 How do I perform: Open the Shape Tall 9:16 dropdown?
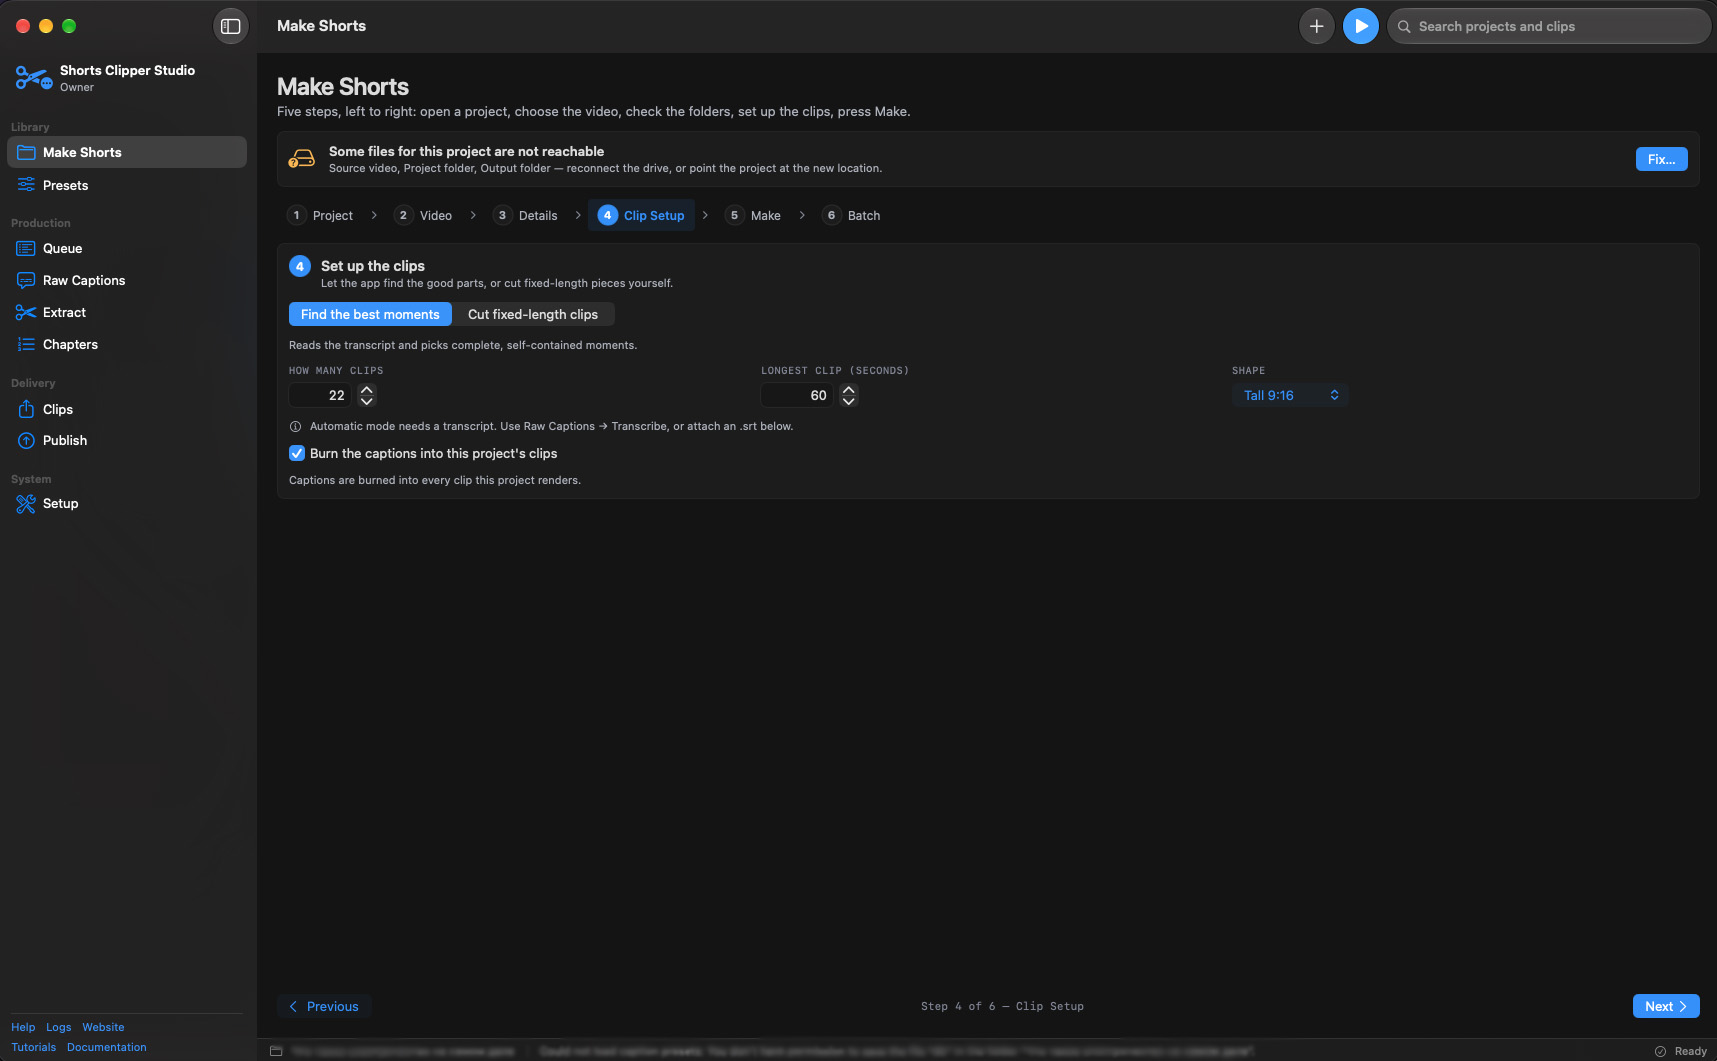click(1290, 395)
